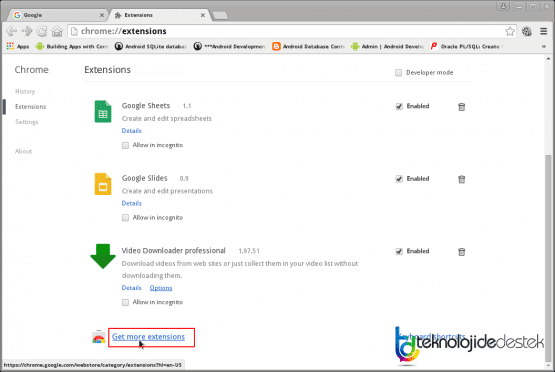Open the Admin Android Develop bookmark
Screen dimensions: 555x372
pyautogui.click(x=387, y=46)
